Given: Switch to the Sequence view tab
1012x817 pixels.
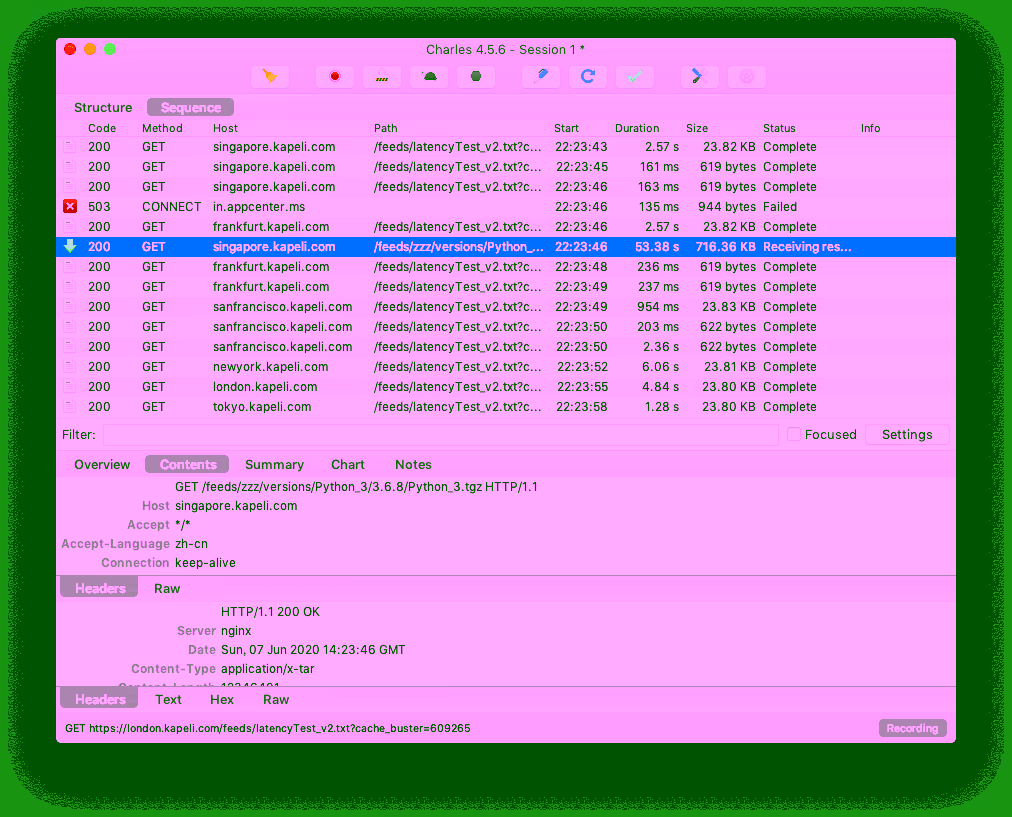Looking at the screenshot, I should coord(190,108).
